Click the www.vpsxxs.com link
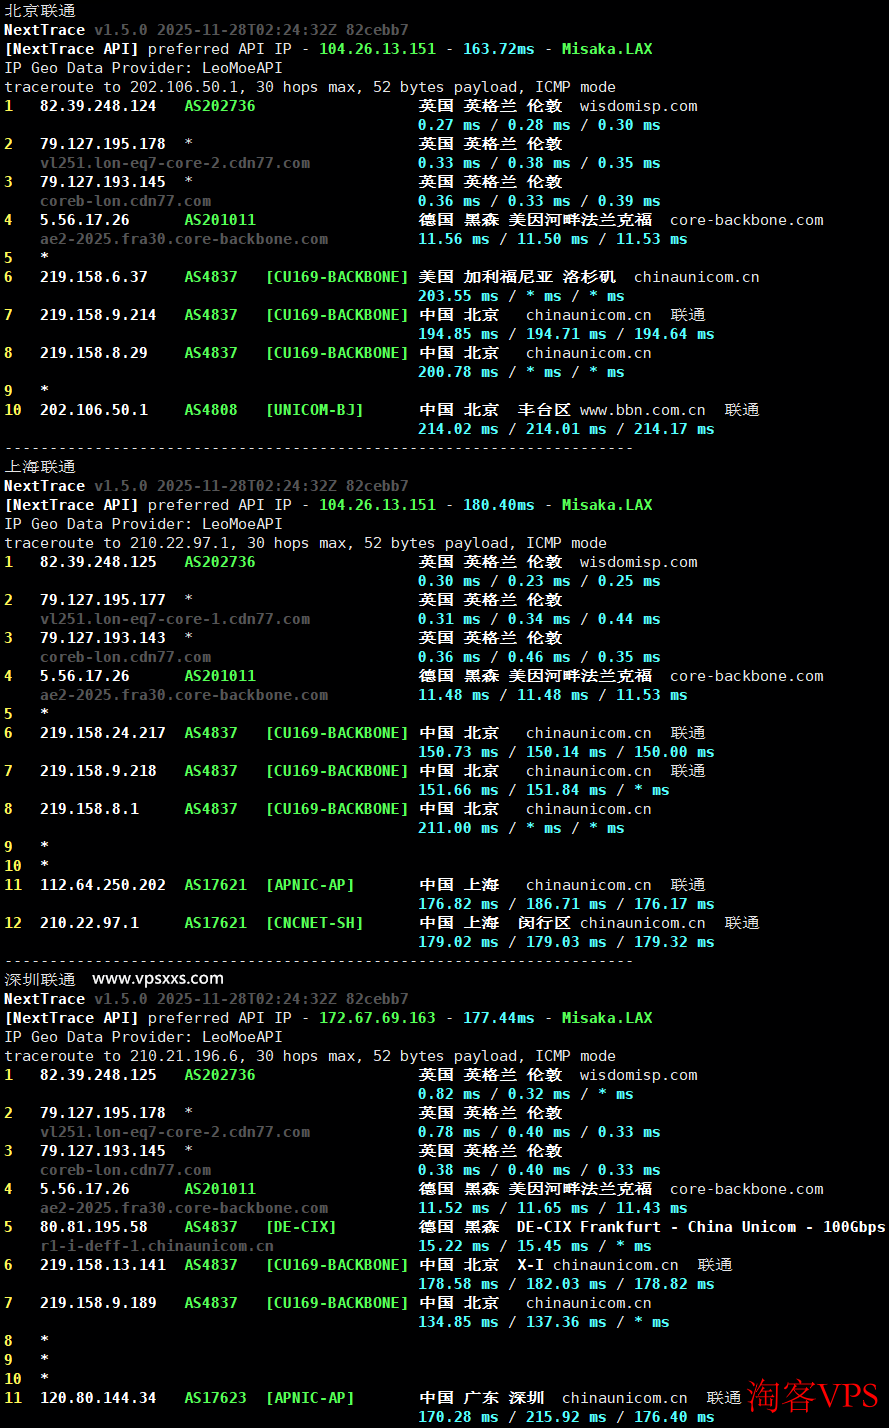This screenshot has width=889, height=1428. point(153,978)
